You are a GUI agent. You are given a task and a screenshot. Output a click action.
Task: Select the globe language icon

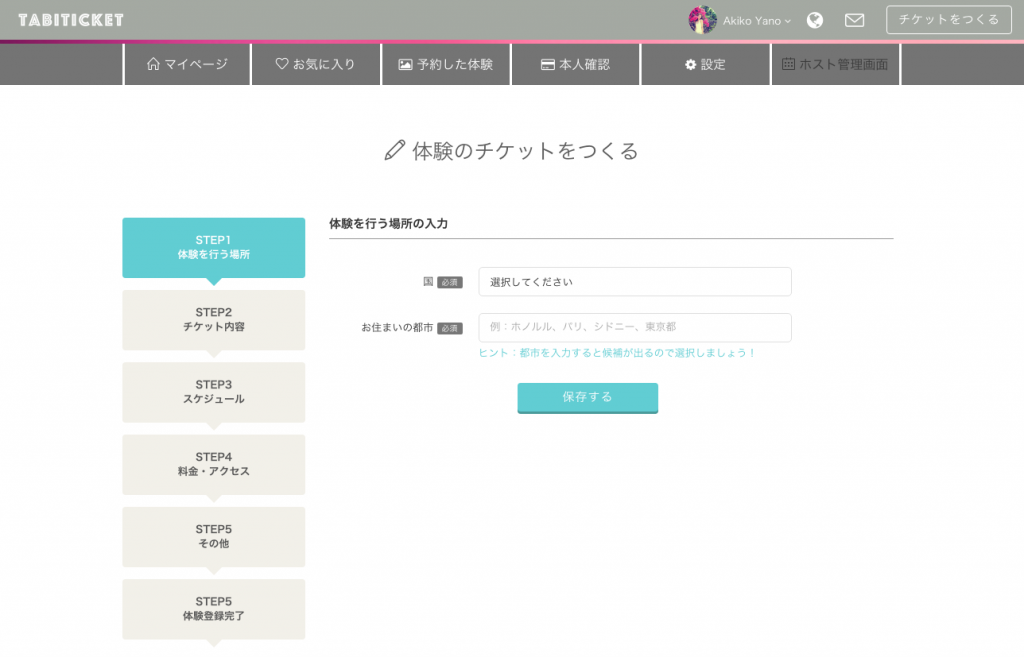[814, 19]
